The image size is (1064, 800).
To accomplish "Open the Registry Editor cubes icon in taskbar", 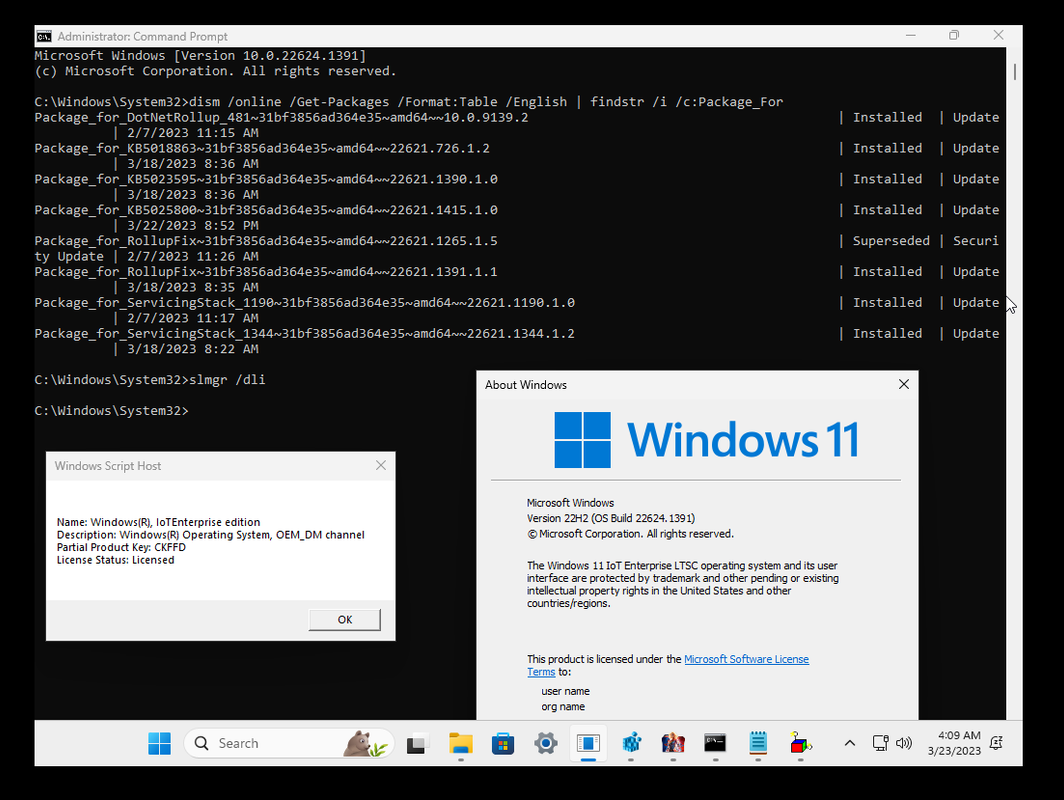I will [x=631, y=744].
